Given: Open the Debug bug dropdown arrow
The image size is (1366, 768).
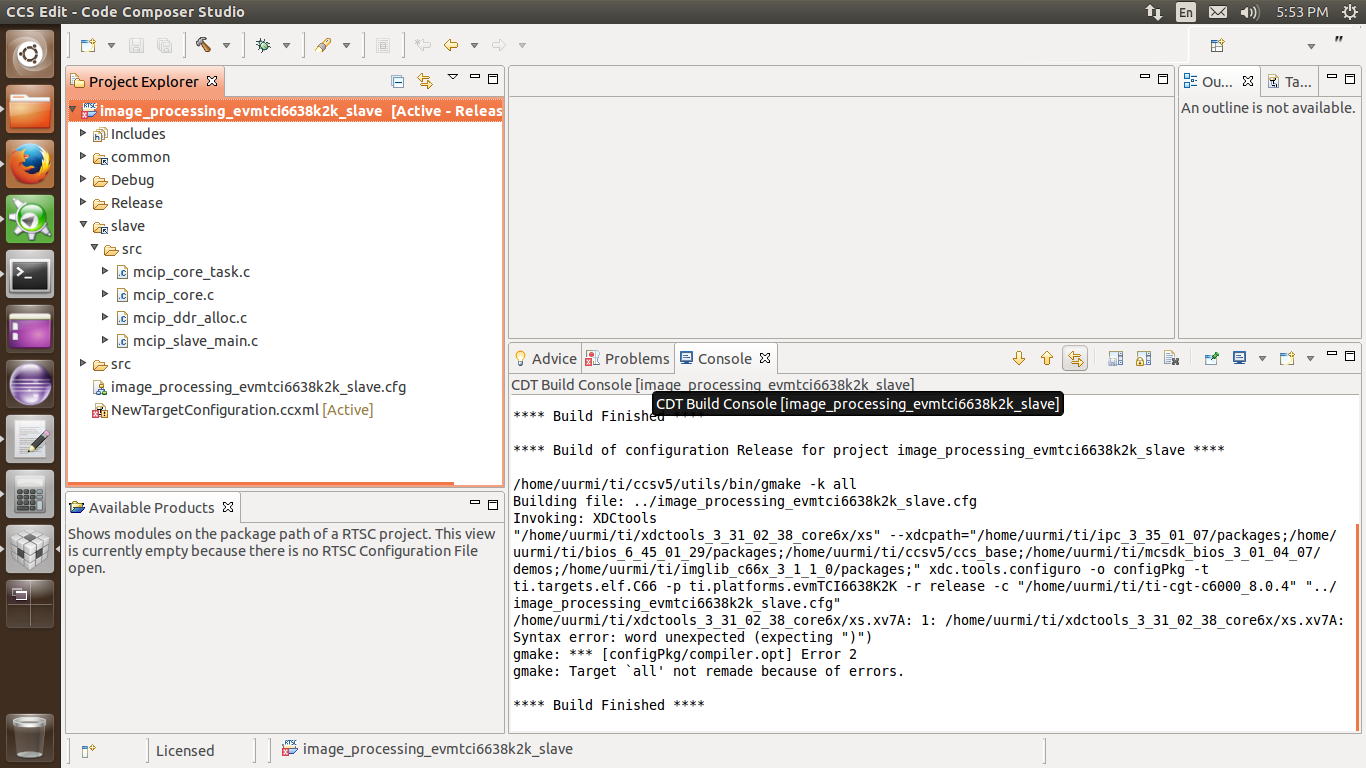Looking at the screenshot, I should (x=286, y=45).
